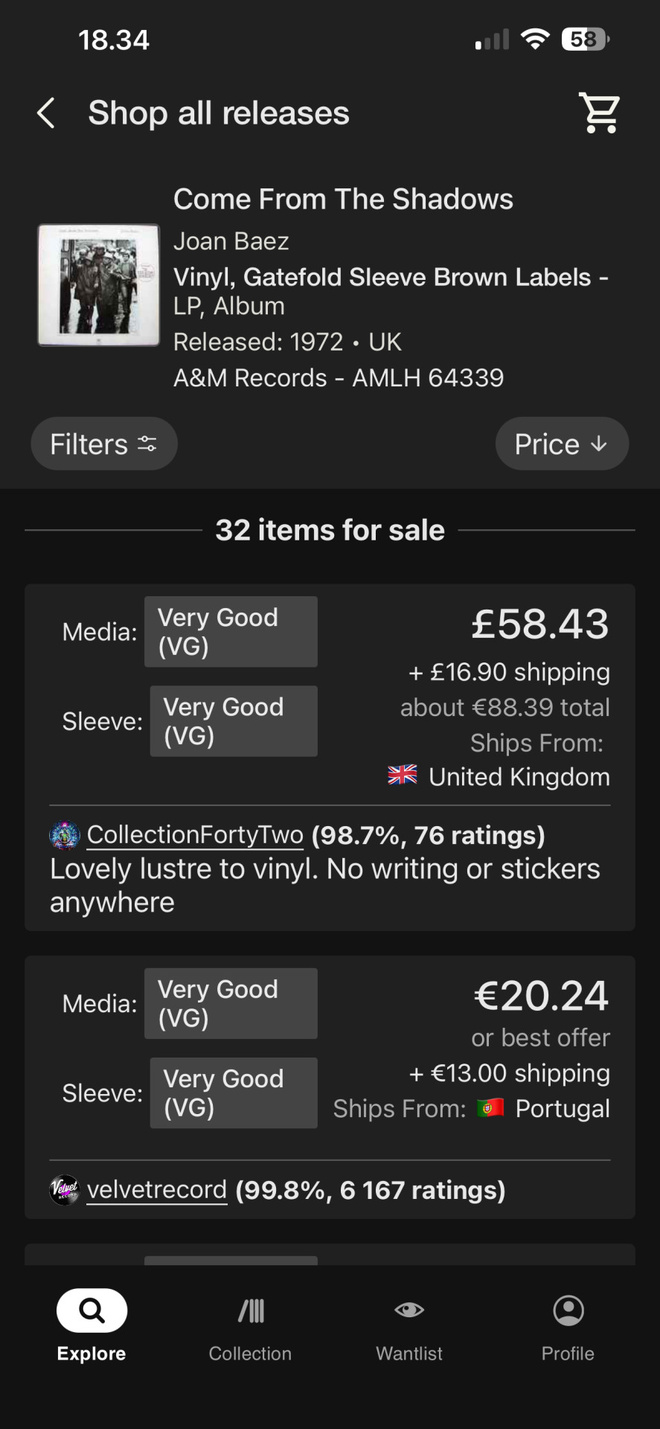660x1429 pixels.
Task: Go to the Profile tab
Action: click(568, 1326)
